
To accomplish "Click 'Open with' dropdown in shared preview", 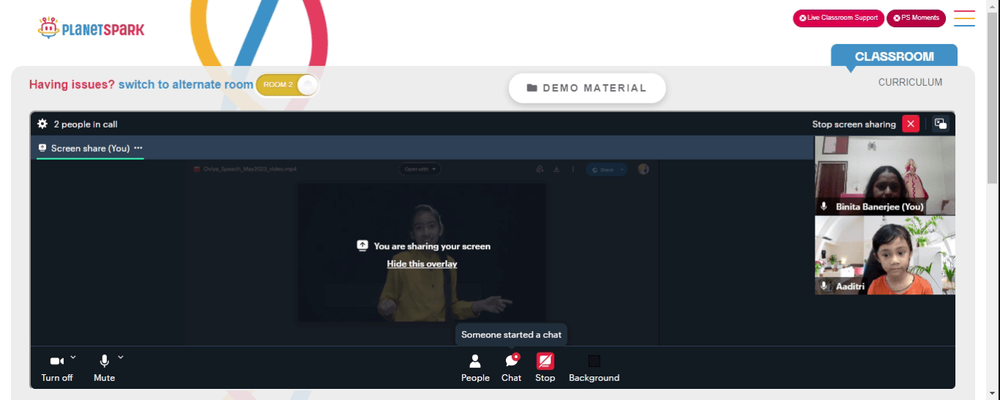I will [420, 169].
